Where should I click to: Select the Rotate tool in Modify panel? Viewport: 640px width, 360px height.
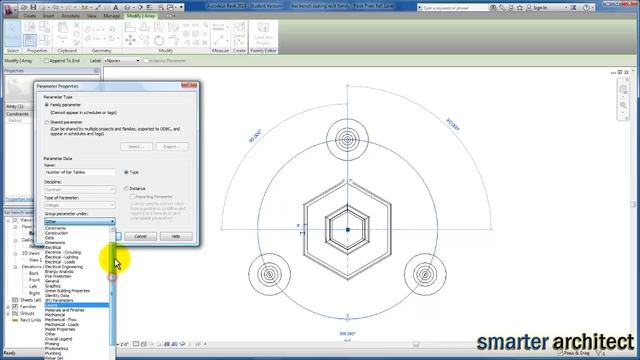point(159,40)
